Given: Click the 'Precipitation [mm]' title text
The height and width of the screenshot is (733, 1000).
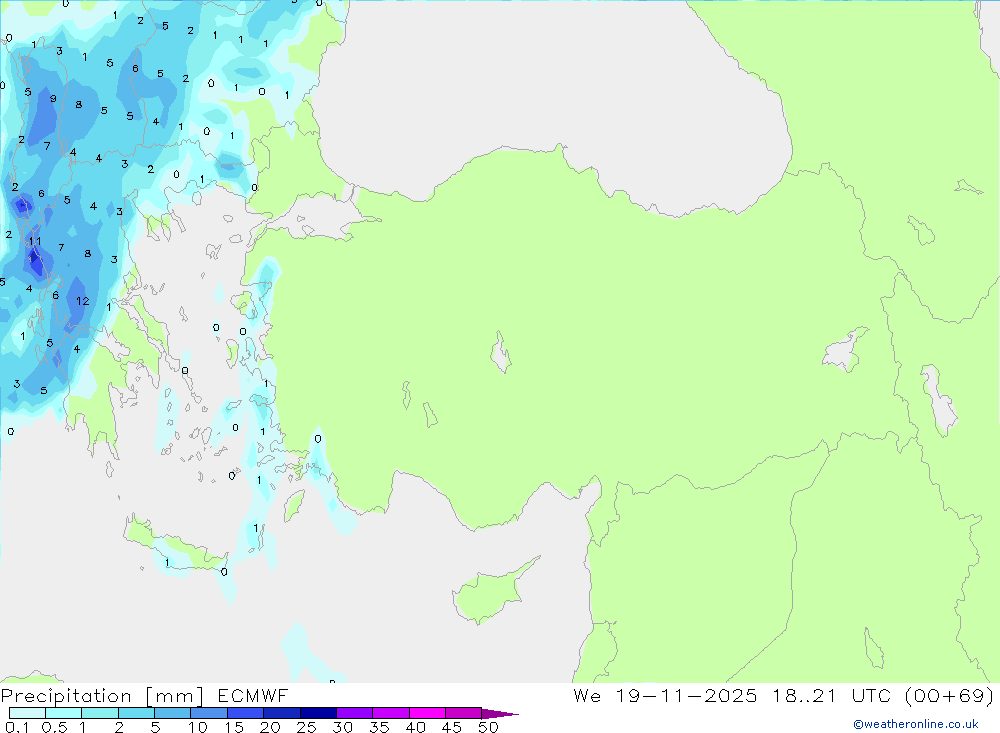Looking at the screenshot, I should coord(102,696).
